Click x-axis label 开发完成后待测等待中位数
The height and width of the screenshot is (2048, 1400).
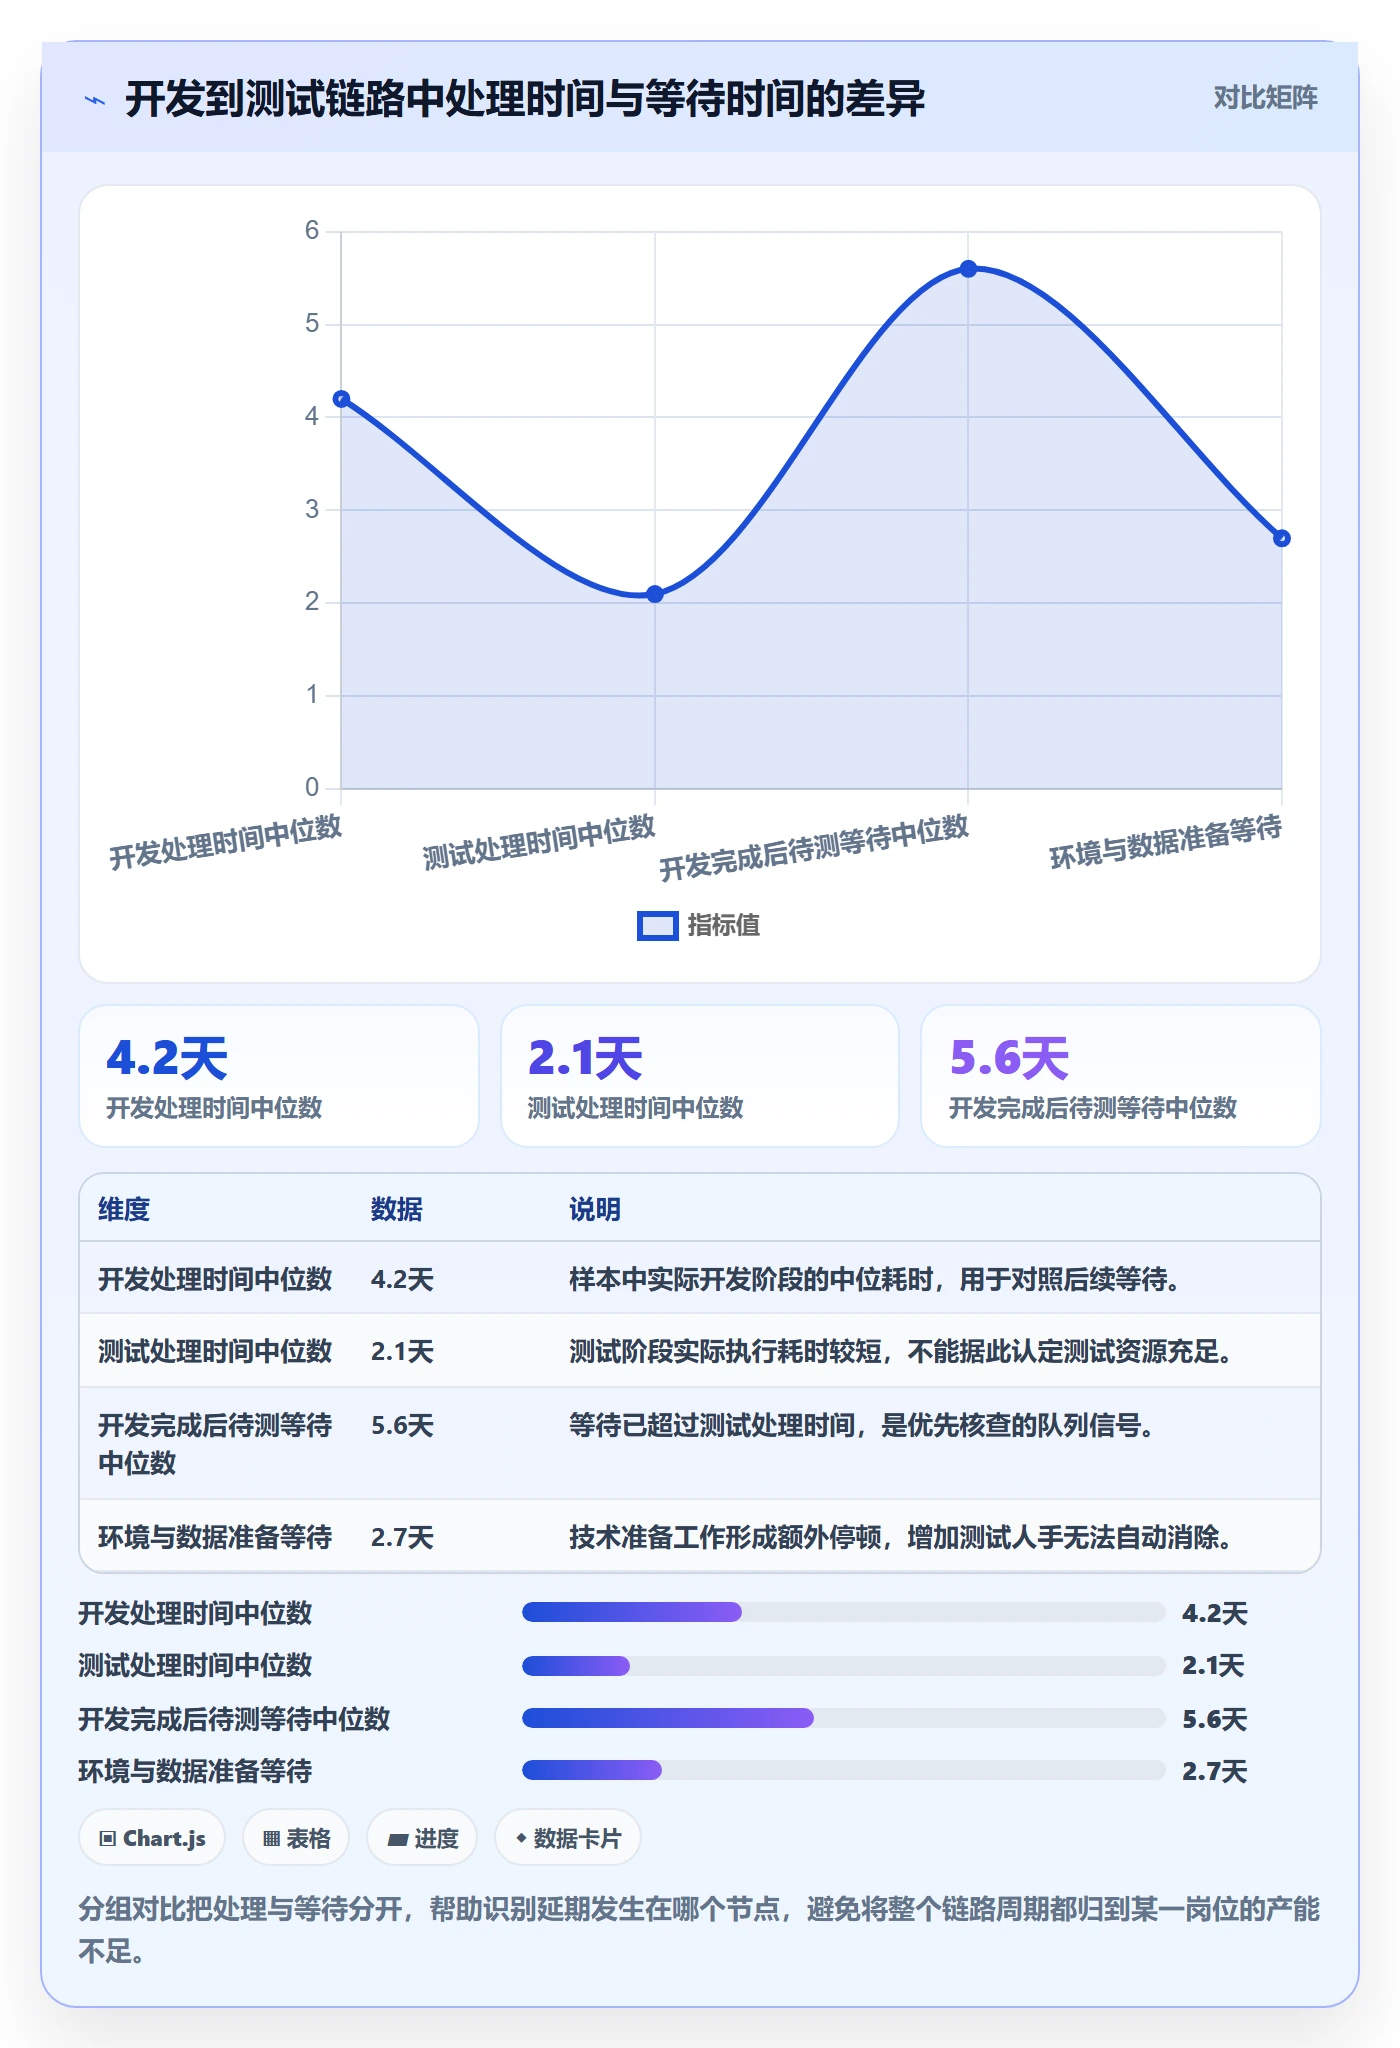[x=814, y=847]
